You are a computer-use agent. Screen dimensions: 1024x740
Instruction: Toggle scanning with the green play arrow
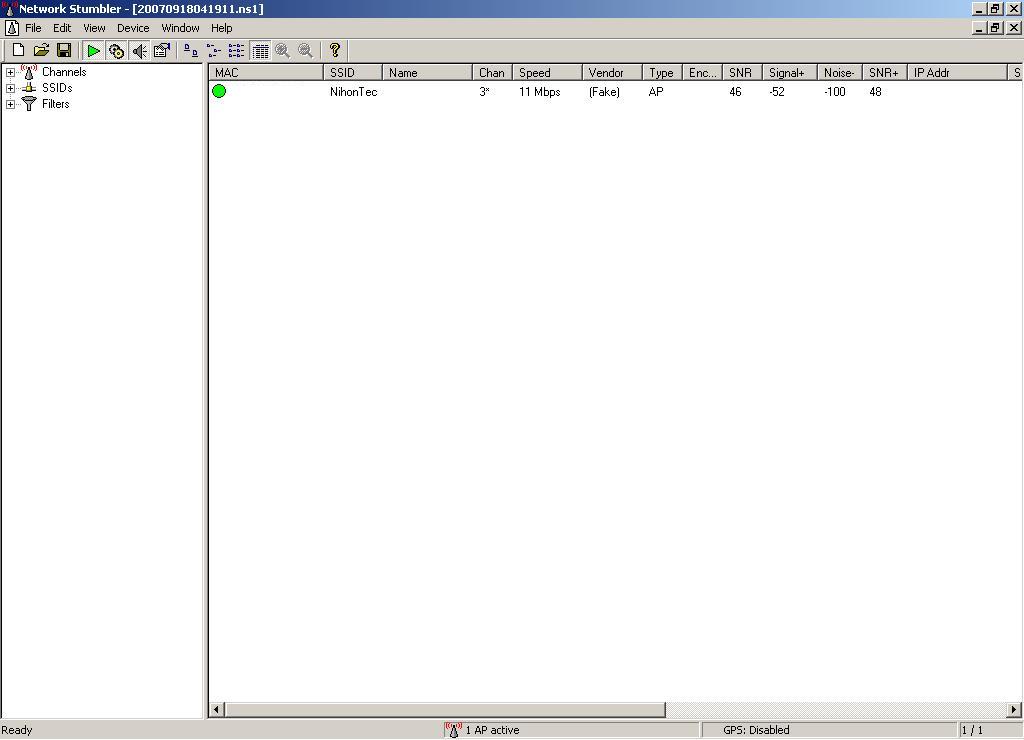93,50
